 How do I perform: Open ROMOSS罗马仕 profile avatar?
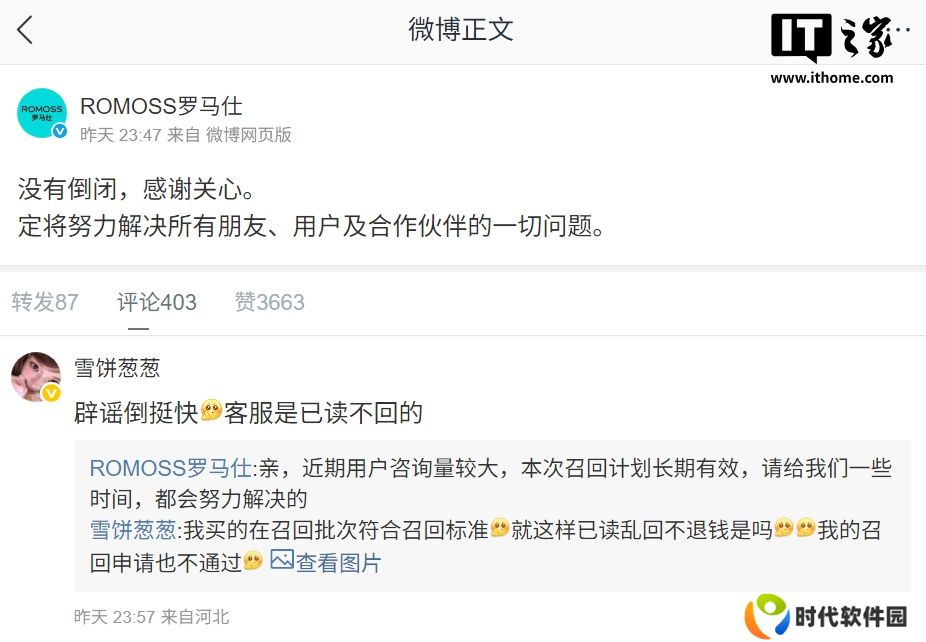(41, 113)
